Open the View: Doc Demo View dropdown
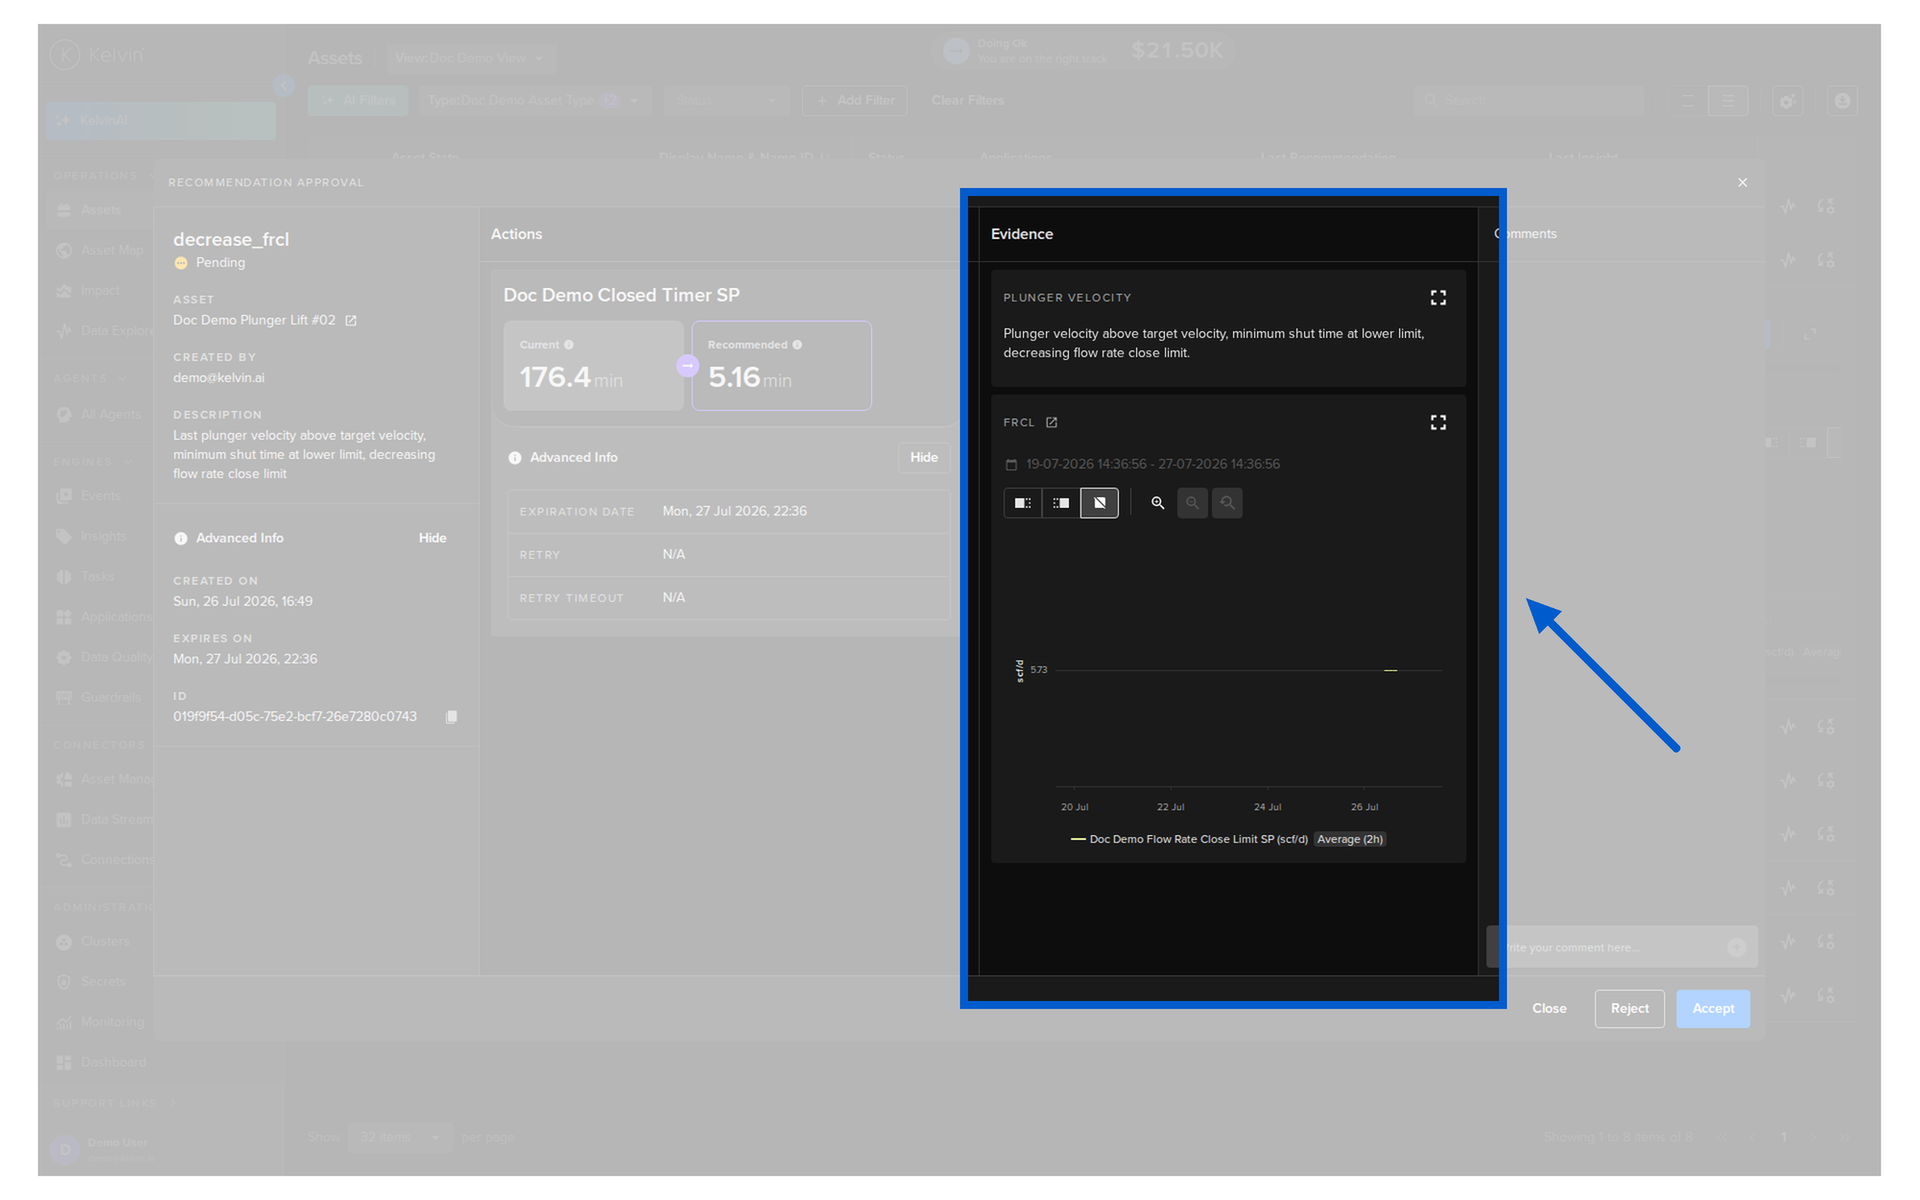Image resolution: width=1920 pixels, height=1200 pixels. point(470,58)
